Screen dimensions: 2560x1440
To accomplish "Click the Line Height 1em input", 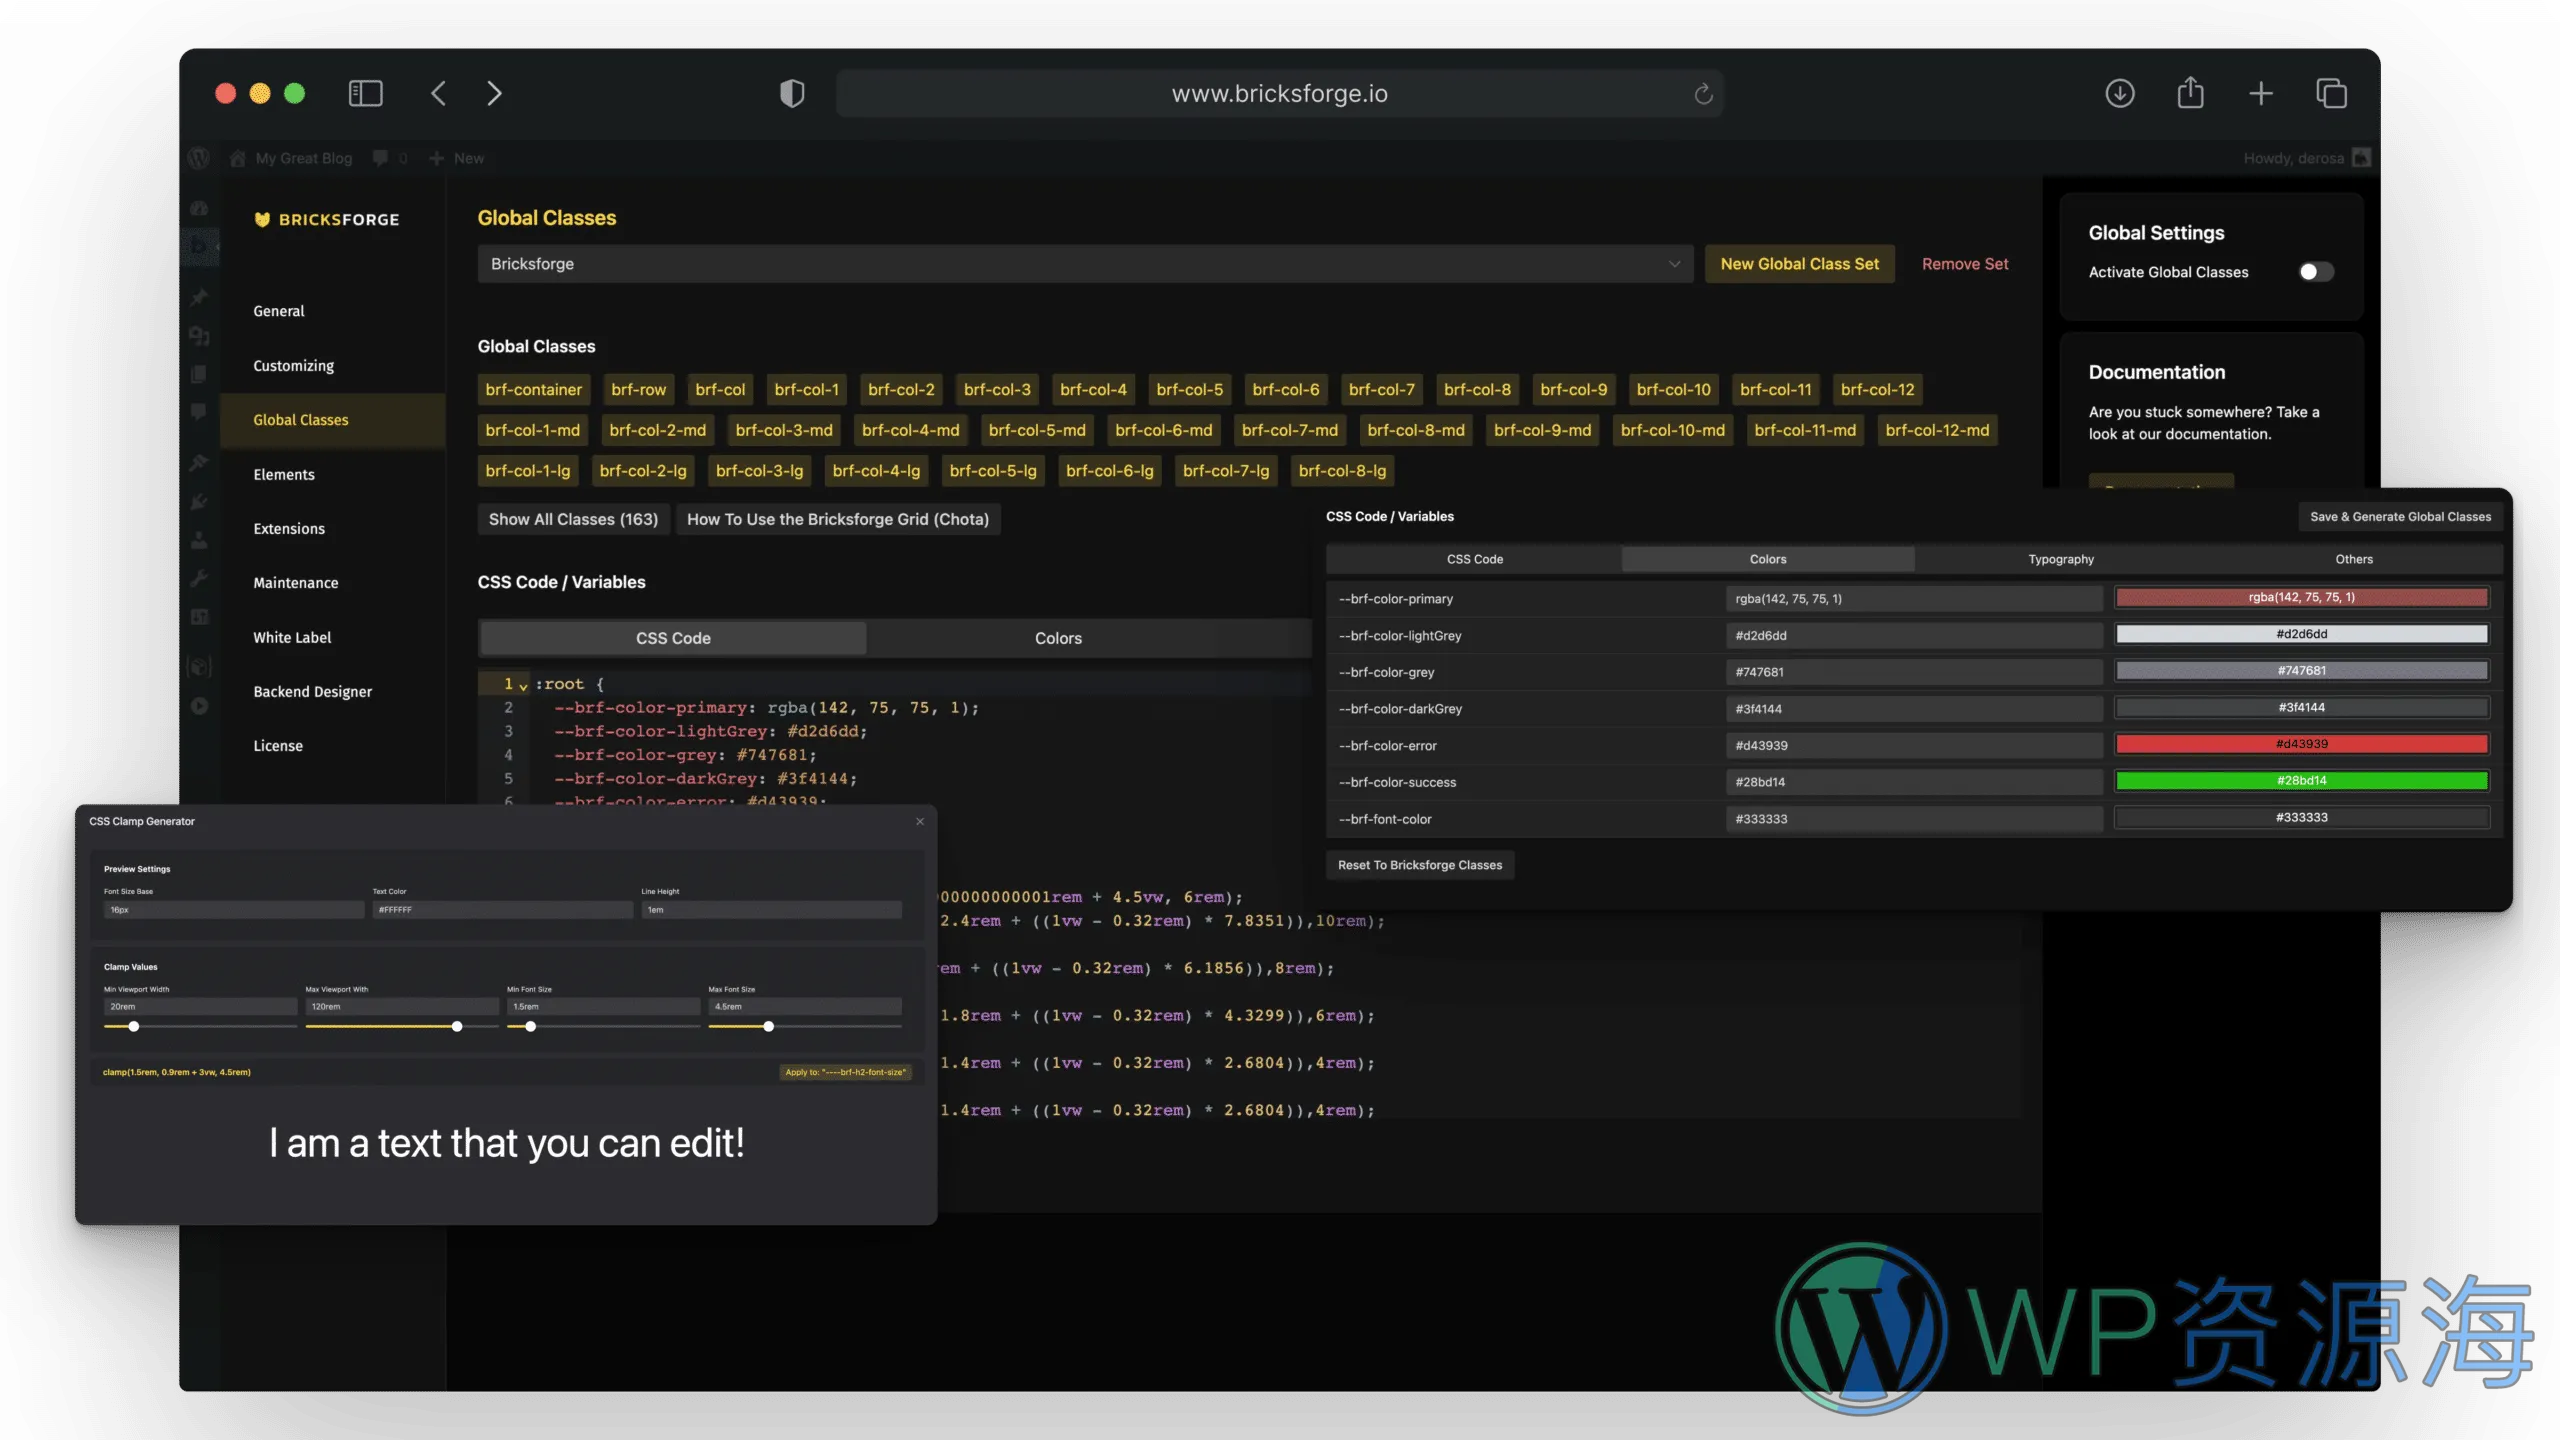I will [771, 910].
